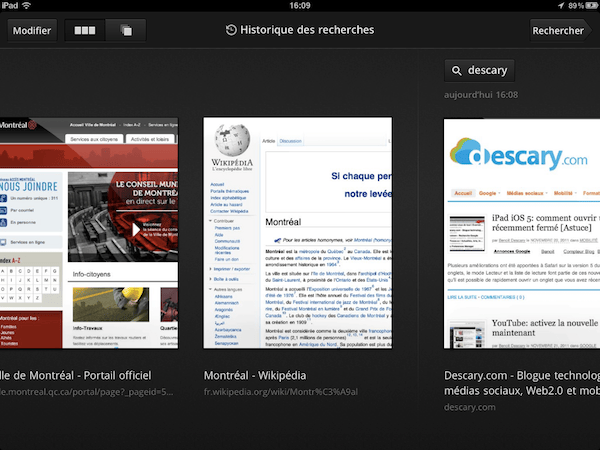Tap the 16:09 clock in status bar
The height and width of the screenshot is (450, 600).
(x=300, y=5)
